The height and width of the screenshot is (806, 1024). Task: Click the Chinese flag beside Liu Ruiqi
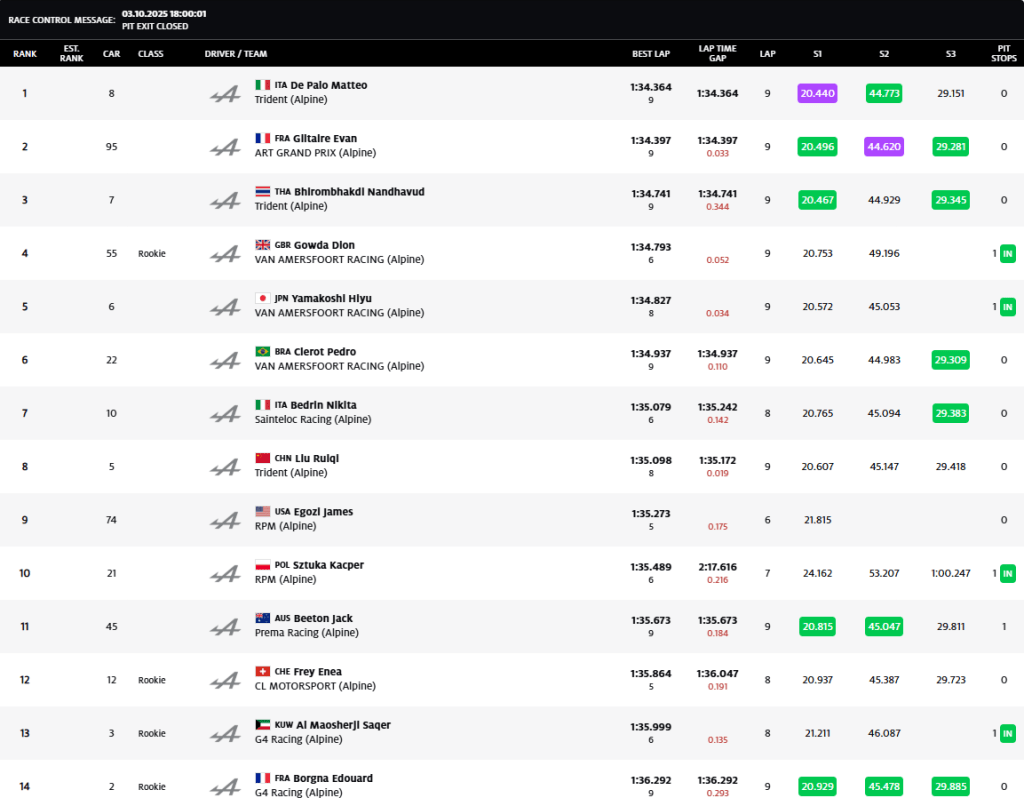point(263,459)
